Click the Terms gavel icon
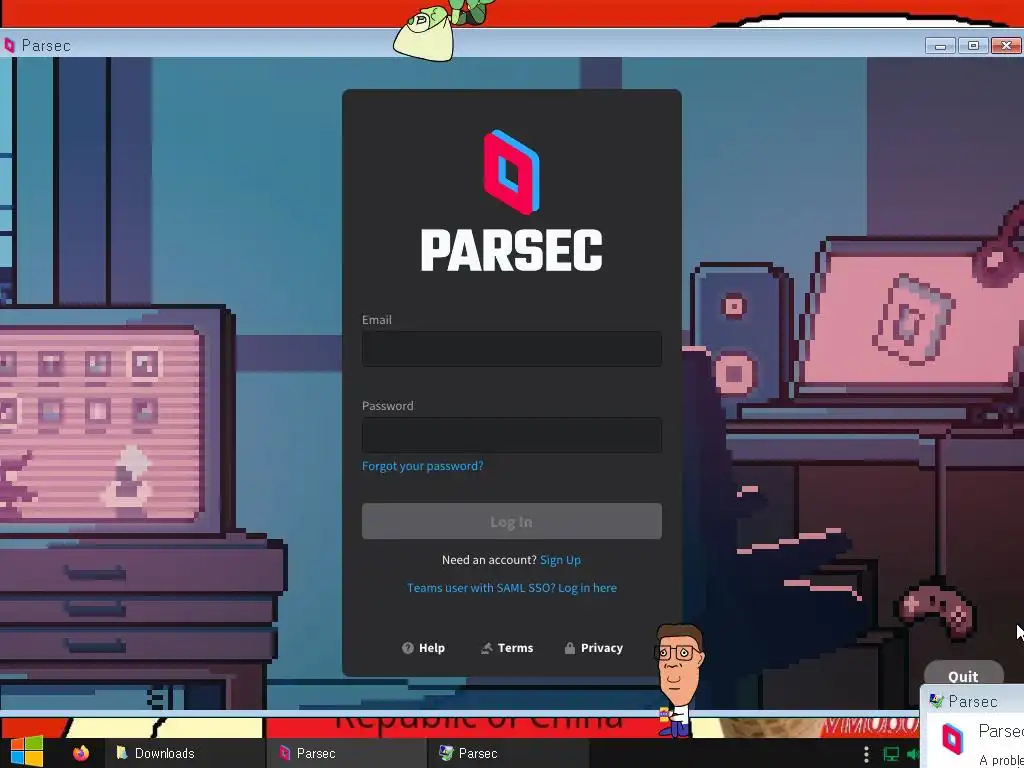The image size is (1024, 768). point(487,648)
